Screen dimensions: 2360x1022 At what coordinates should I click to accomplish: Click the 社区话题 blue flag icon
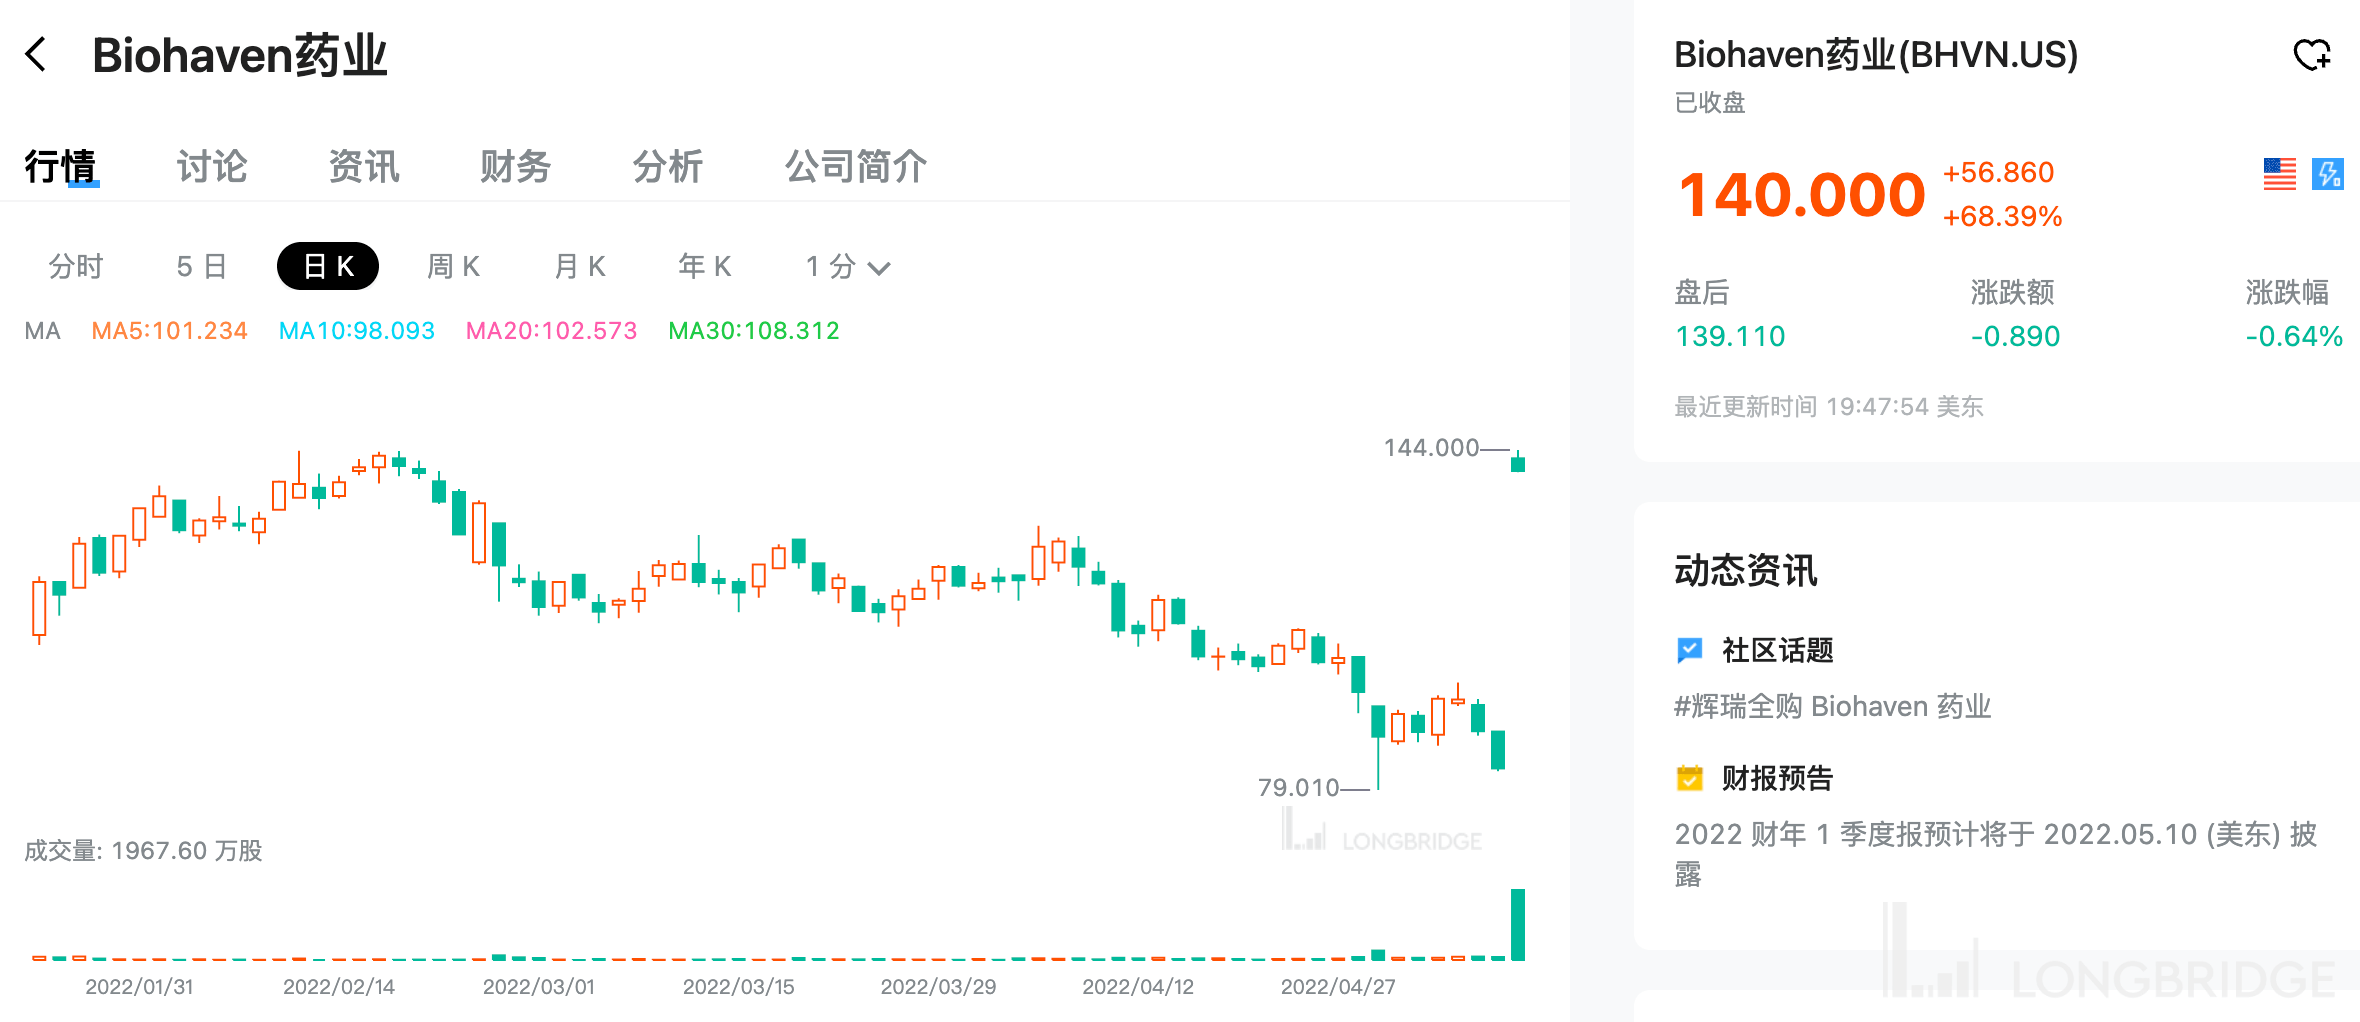(1690, 650)
